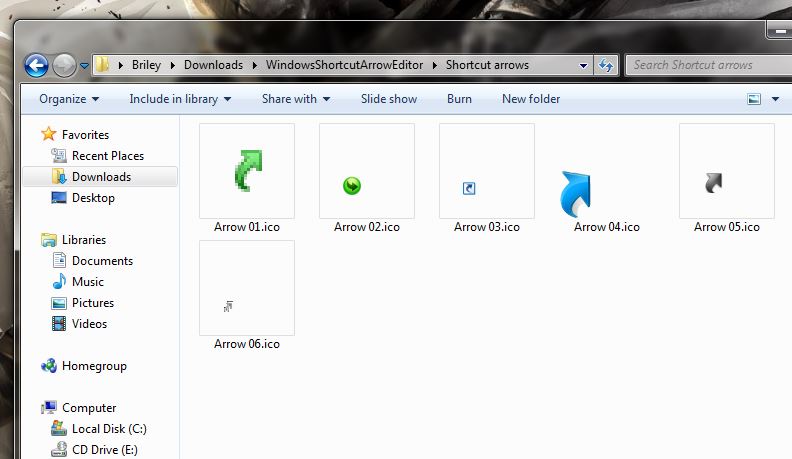
Task: Click the Desktop monitor icon in sidebar
Action: click(x=59, y=197)
